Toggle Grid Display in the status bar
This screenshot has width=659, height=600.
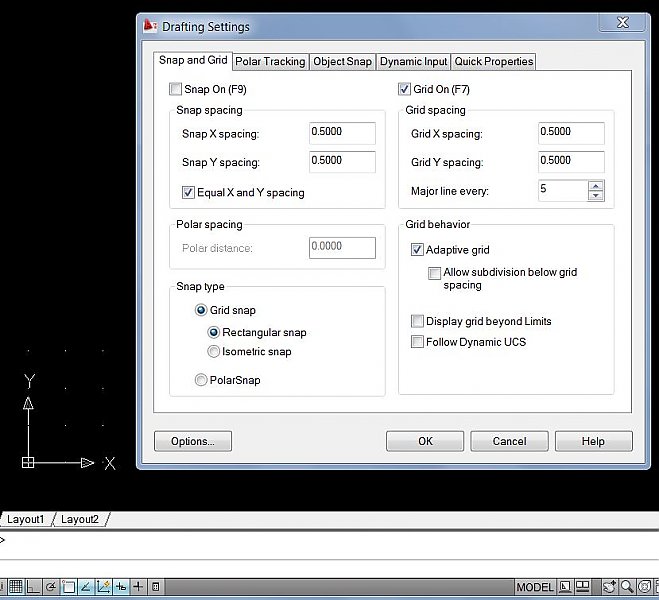pos(16,587)
